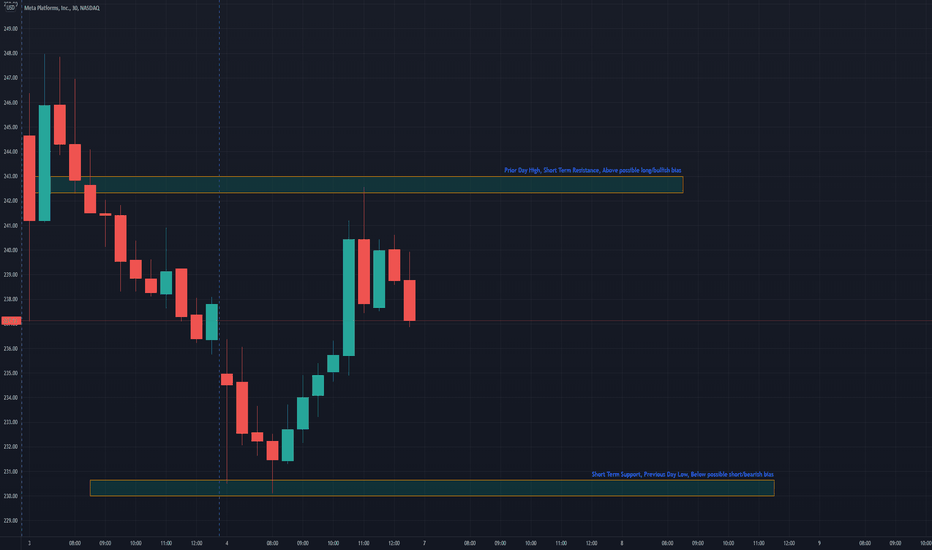932x550 pixels.
Task: Click the 230.00 price axis label
Action: coord(11,496)
